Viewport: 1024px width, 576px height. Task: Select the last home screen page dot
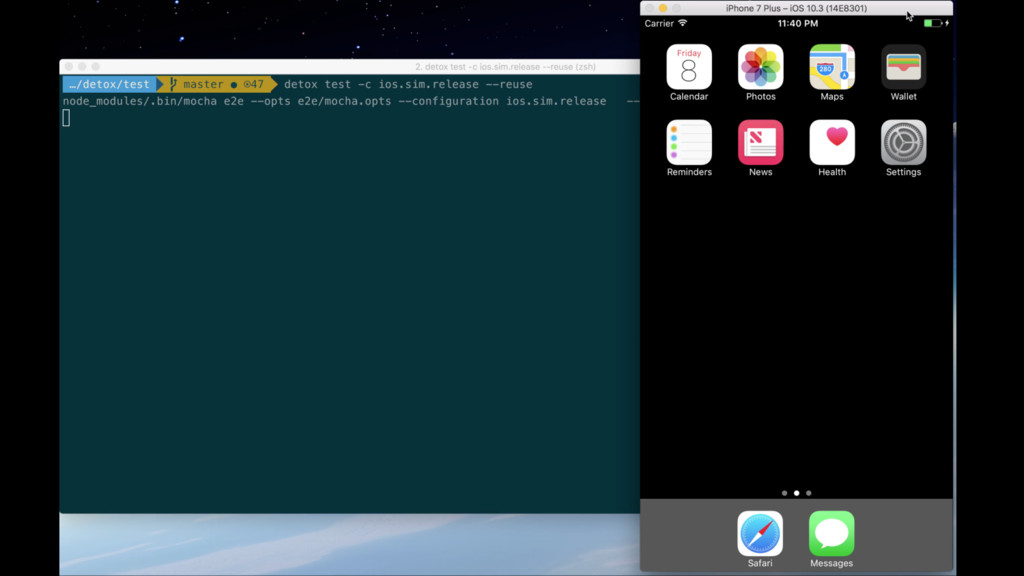pyautogui.click(x=809, y=493)
